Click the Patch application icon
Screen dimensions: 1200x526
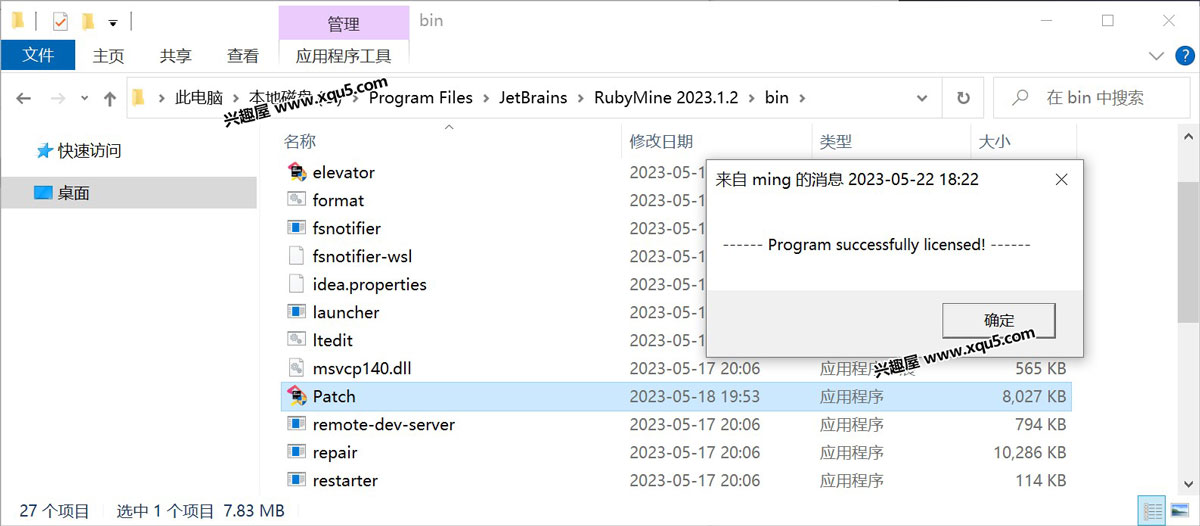click(x=296, y=396)
